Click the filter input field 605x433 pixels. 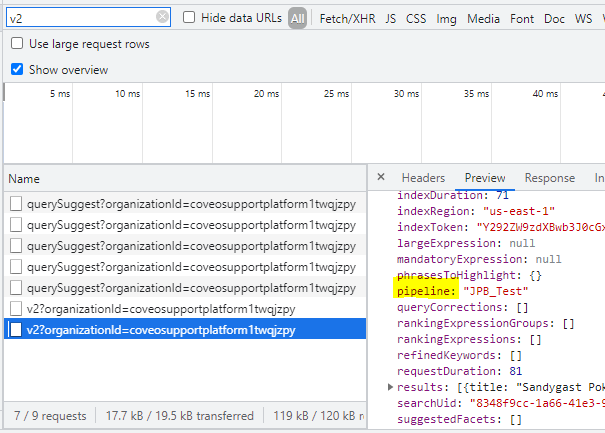tap(80, 17)
